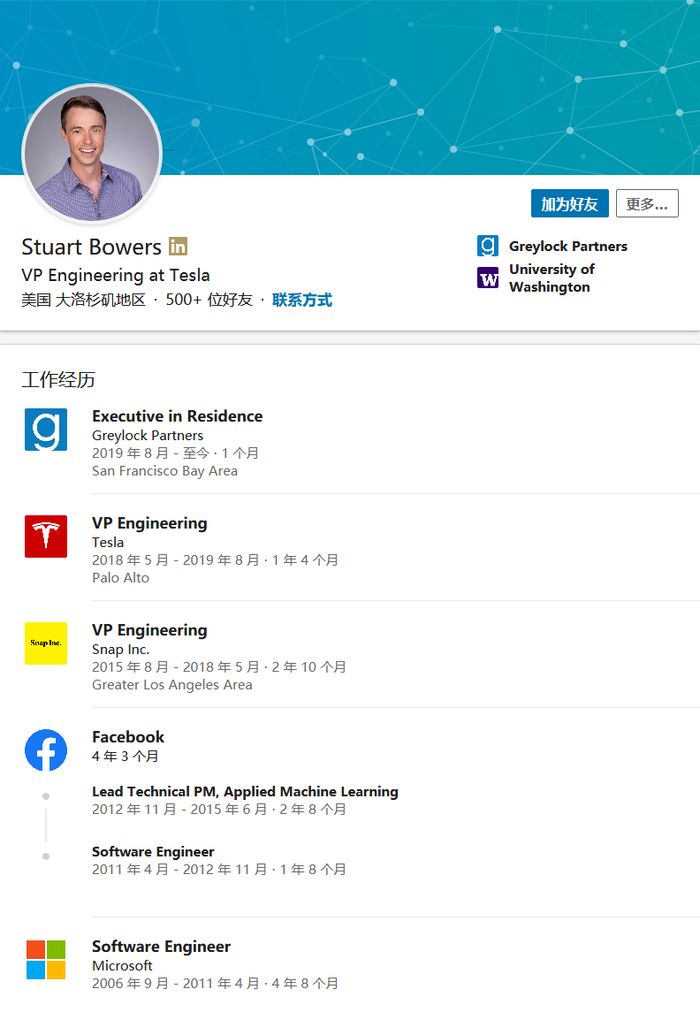Click the yellow Snap Inc. logo
This screenshot has width=700, height=1012.
coord(46,643)
